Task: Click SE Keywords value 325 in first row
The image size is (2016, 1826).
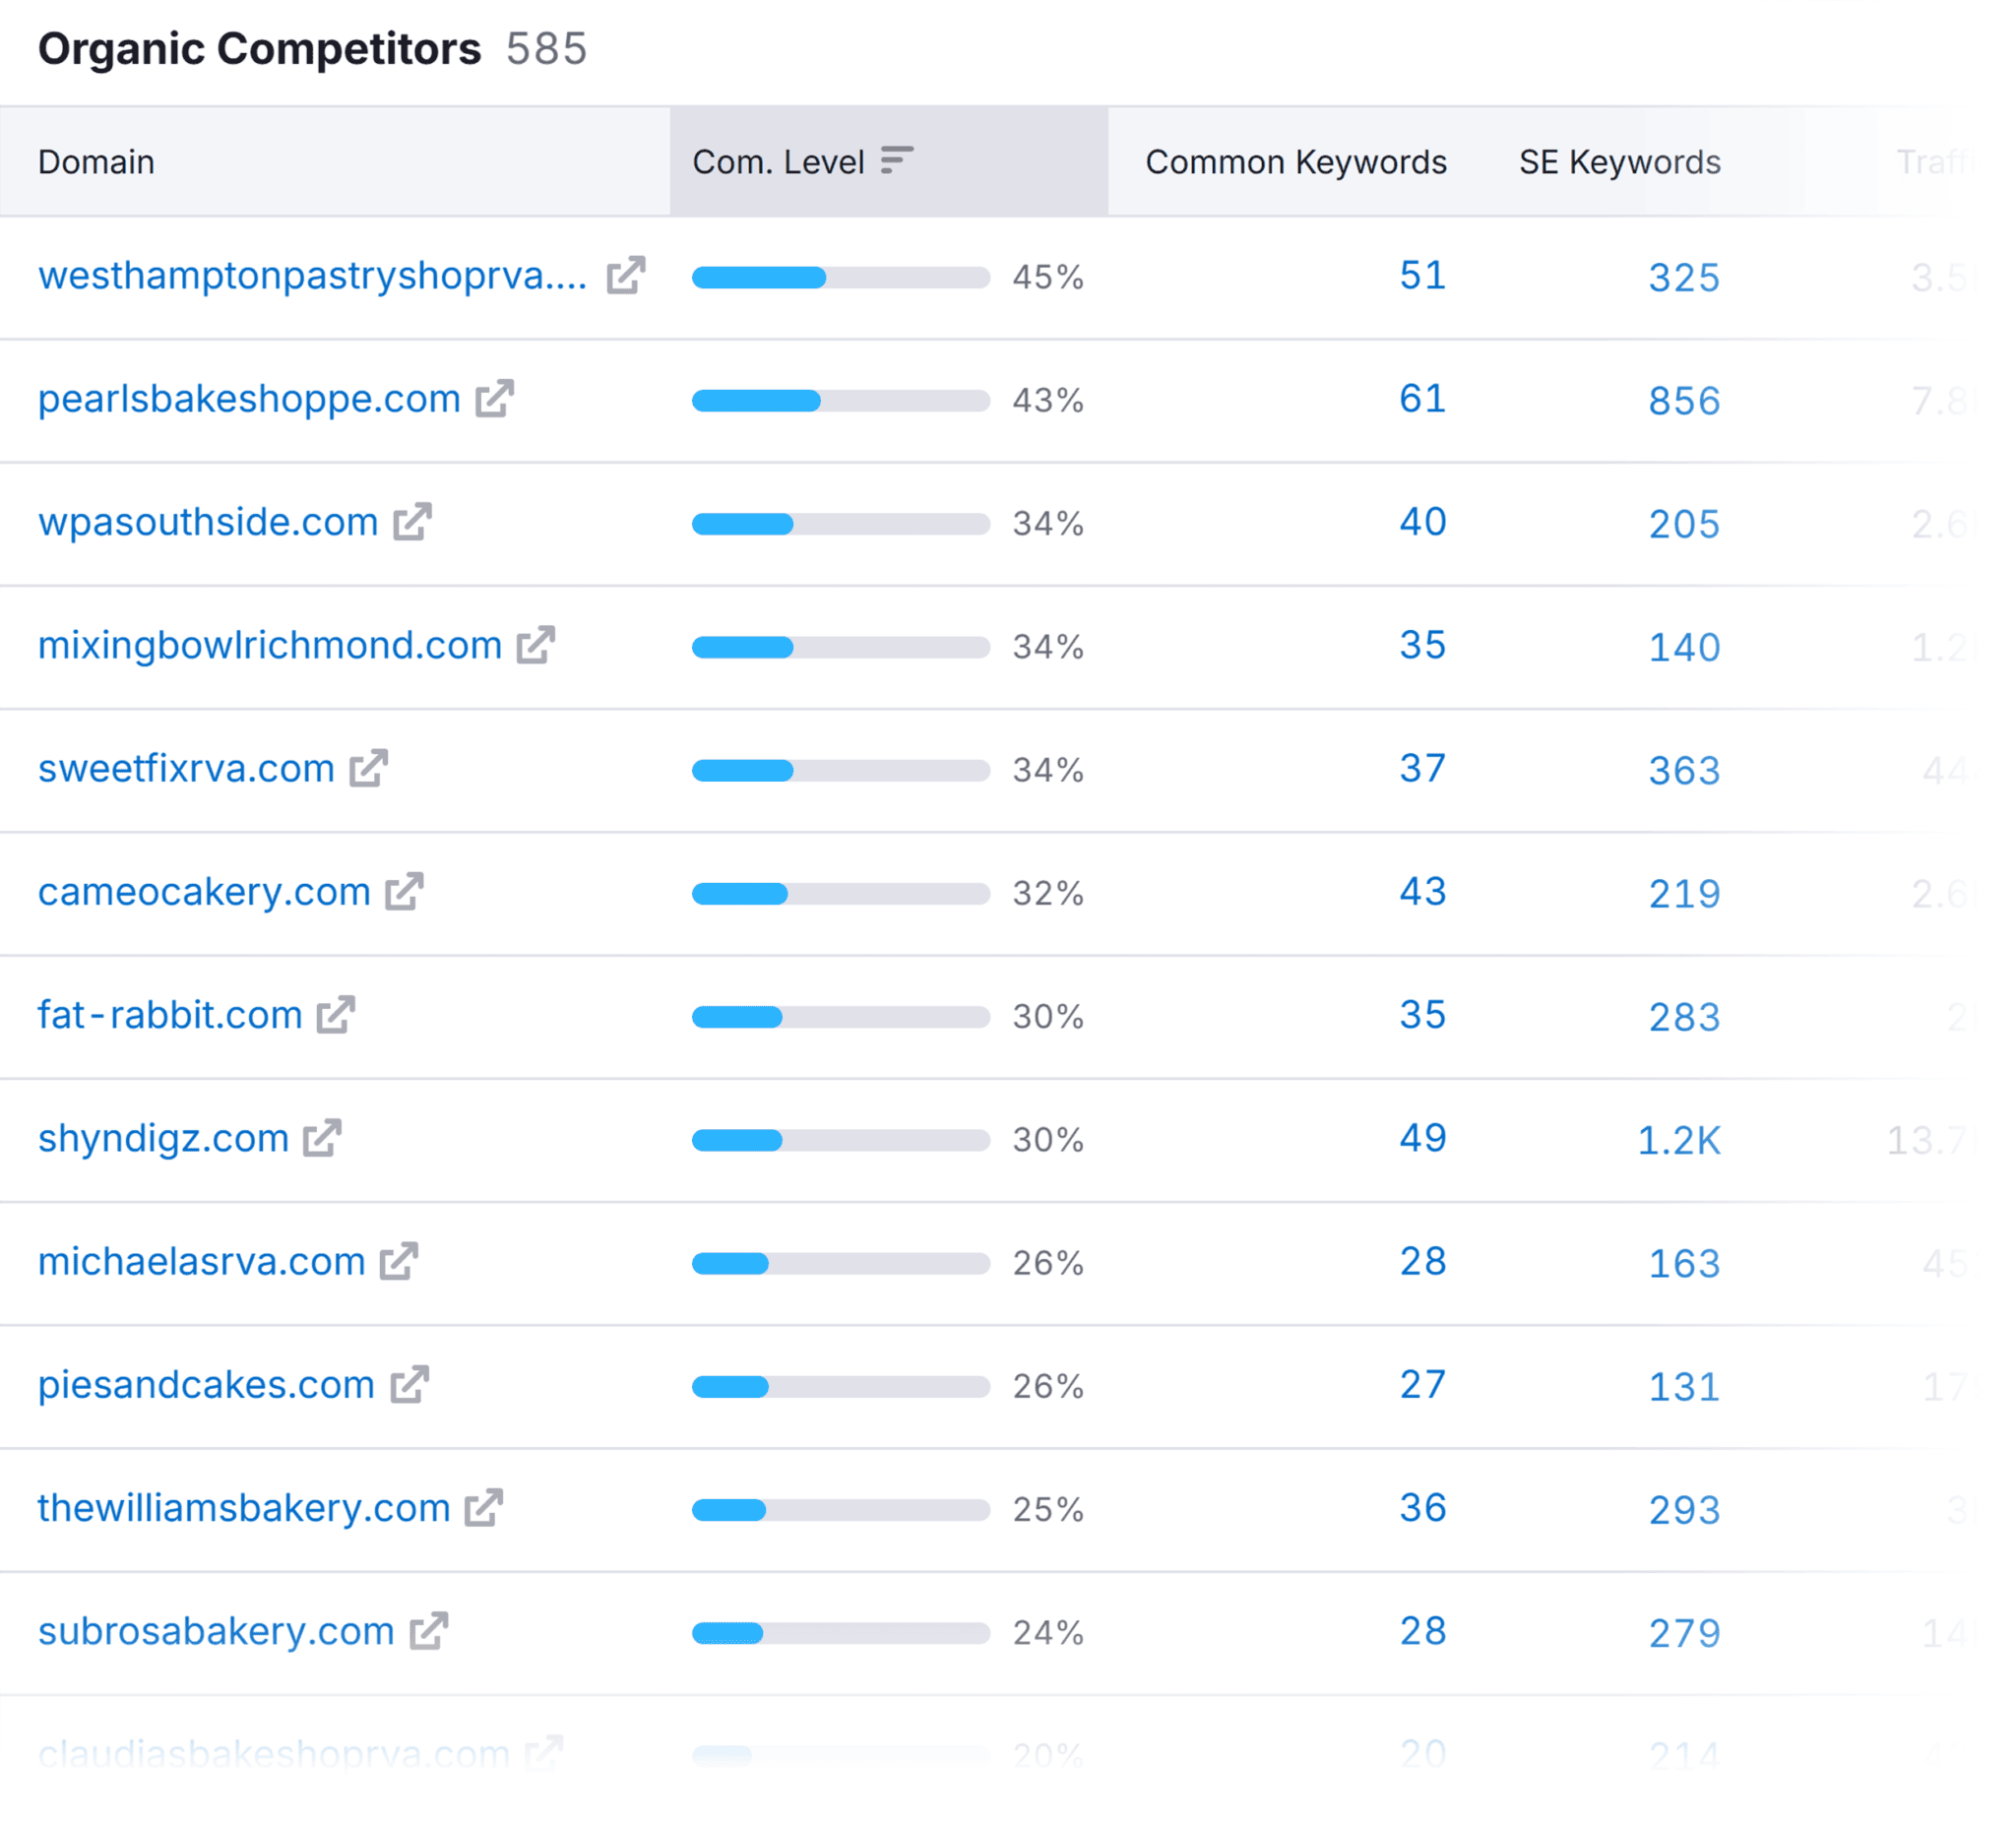Action: 1684,277
